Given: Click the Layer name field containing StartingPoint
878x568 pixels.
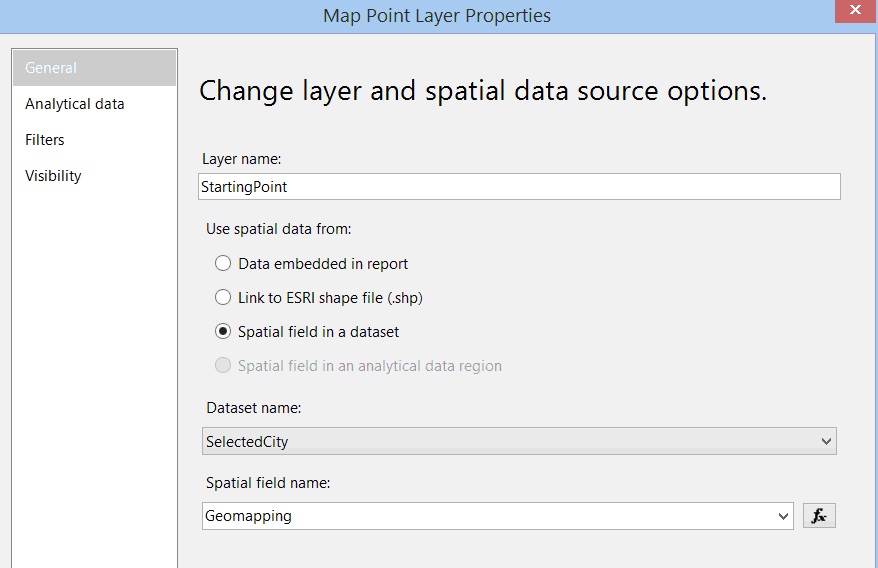Looking at the screenshot, I should pos(519,187).
